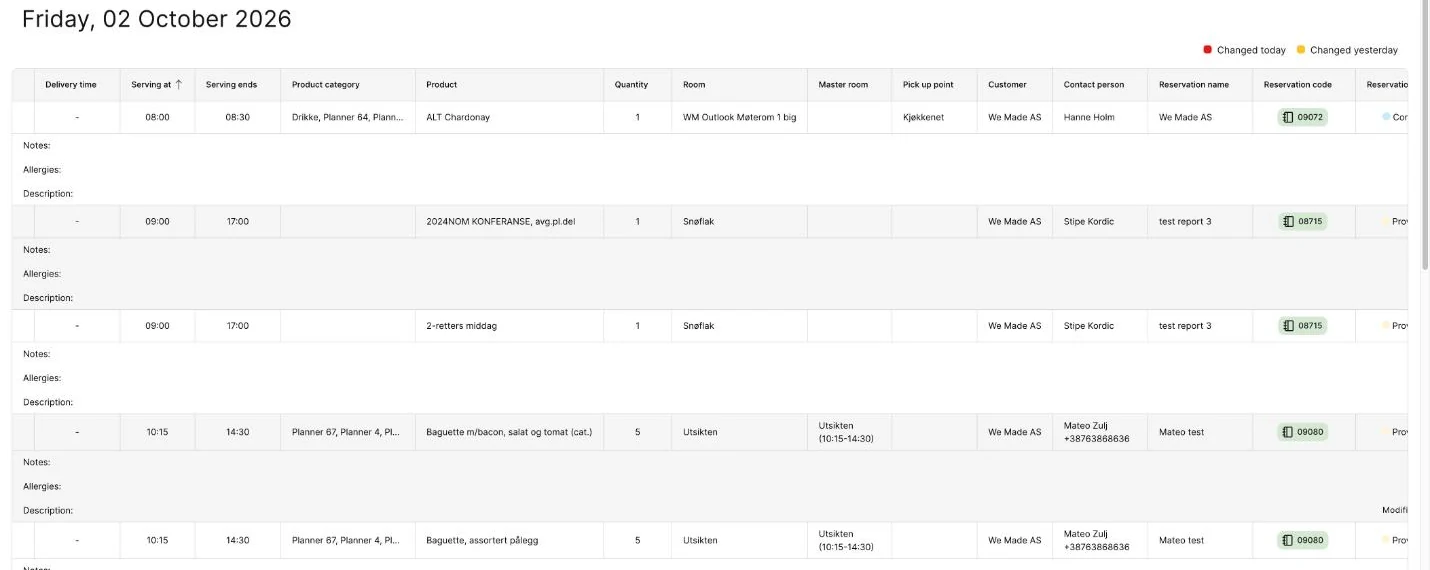
Task: Click the sort arrow on Serving at header
Action: 179,85
